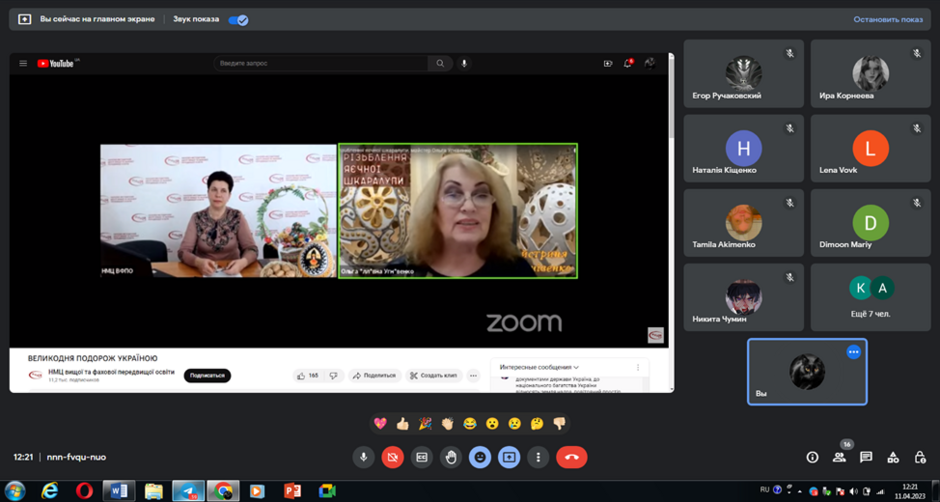Dislike the YouTube video
The image size is (940, 502).
point(333,375)
